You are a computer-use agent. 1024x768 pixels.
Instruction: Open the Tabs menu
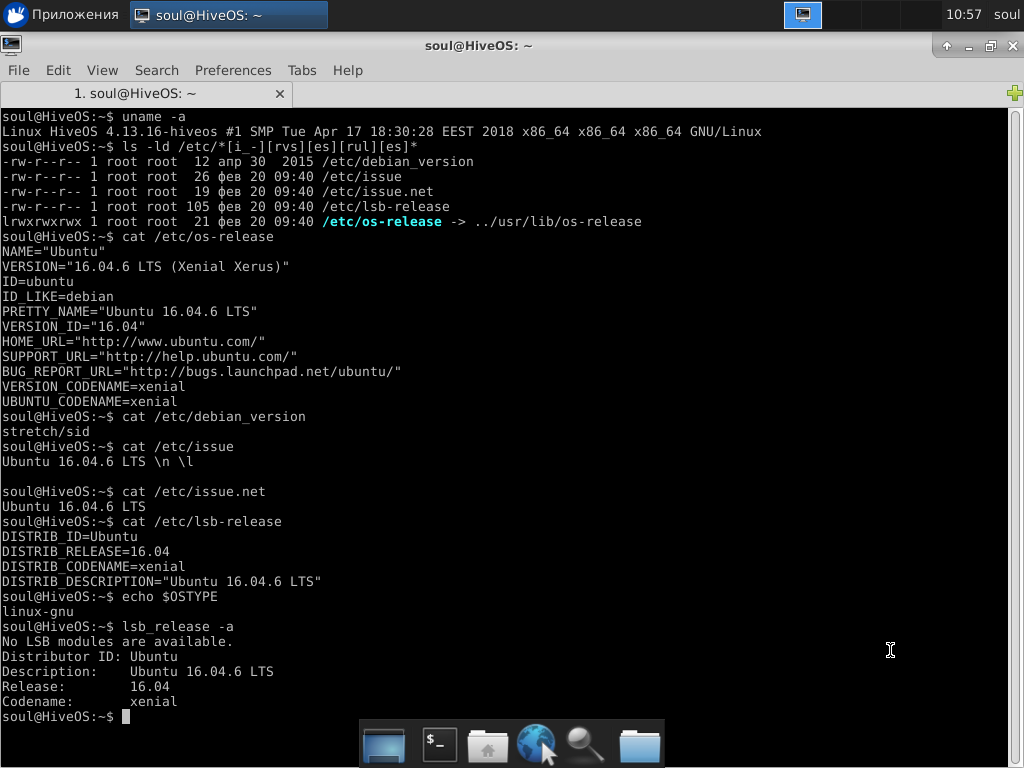pos(302,70)
